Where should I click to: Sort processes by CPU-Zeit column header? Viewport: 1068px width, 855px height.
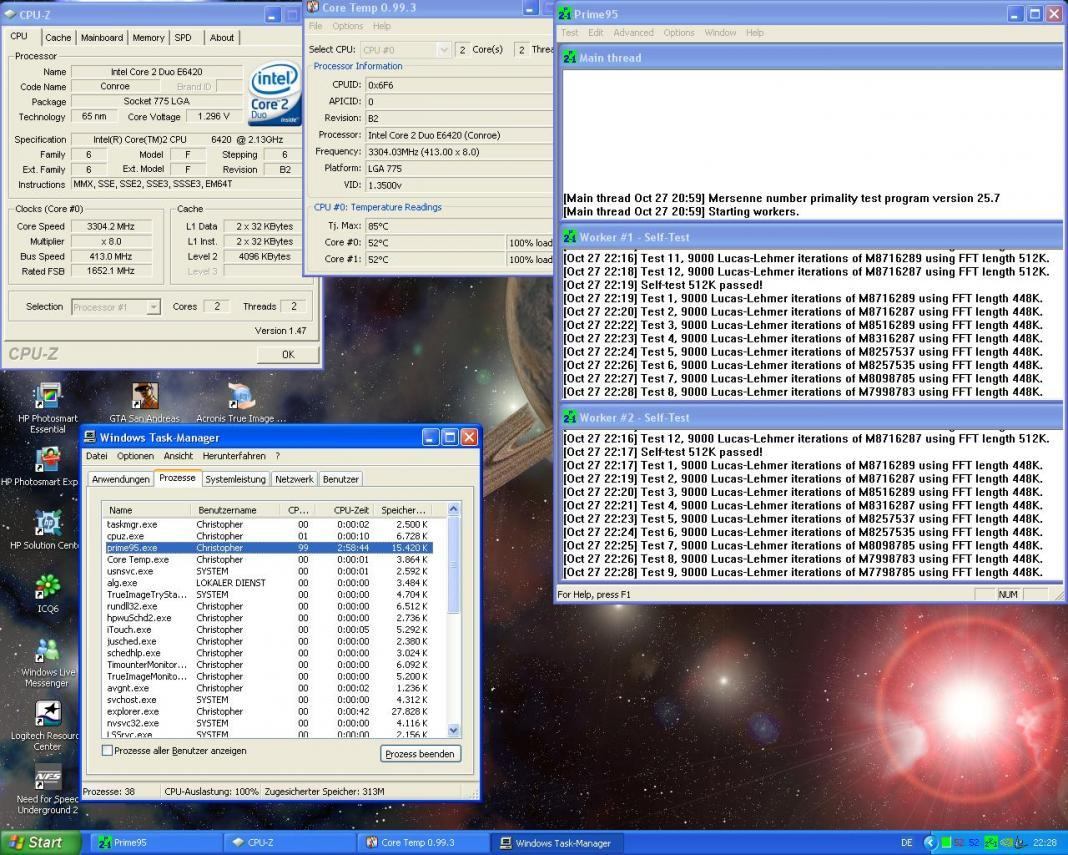343,510
